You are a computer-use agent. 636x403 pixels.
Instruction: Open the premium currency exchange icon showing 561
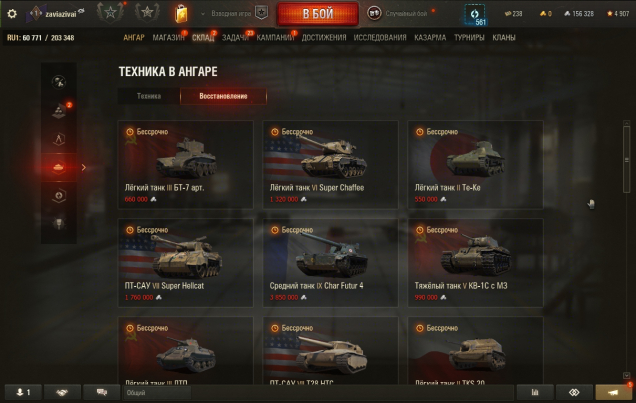point(475,15)
